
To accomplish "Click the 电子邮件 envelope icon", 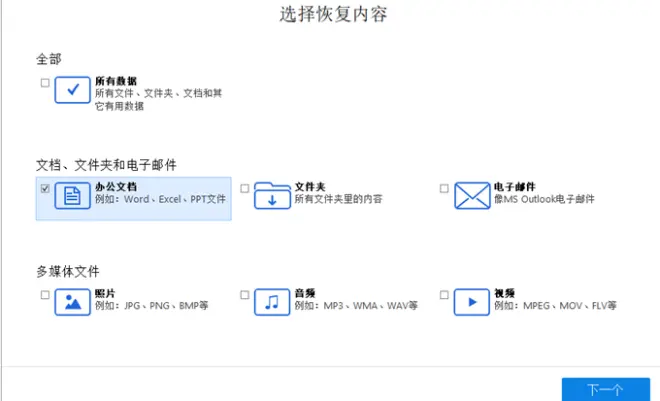I will 472,196.
